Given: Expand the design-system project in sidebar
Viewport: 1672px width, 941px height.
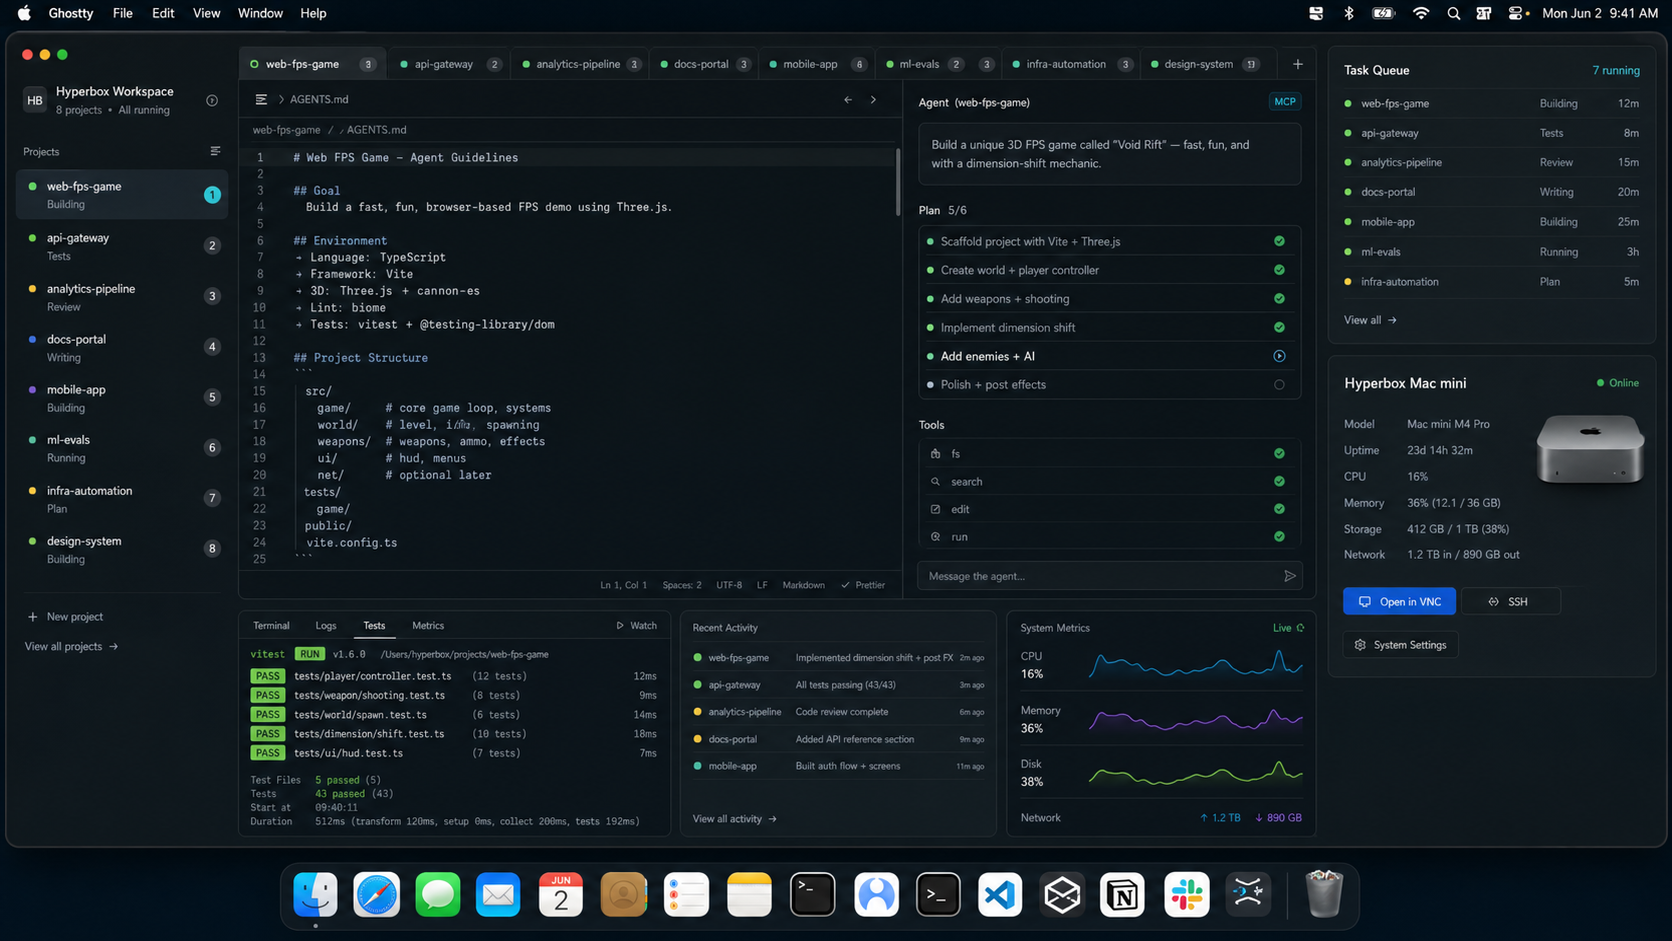Looking at the screenshot, I should [121, 549].
